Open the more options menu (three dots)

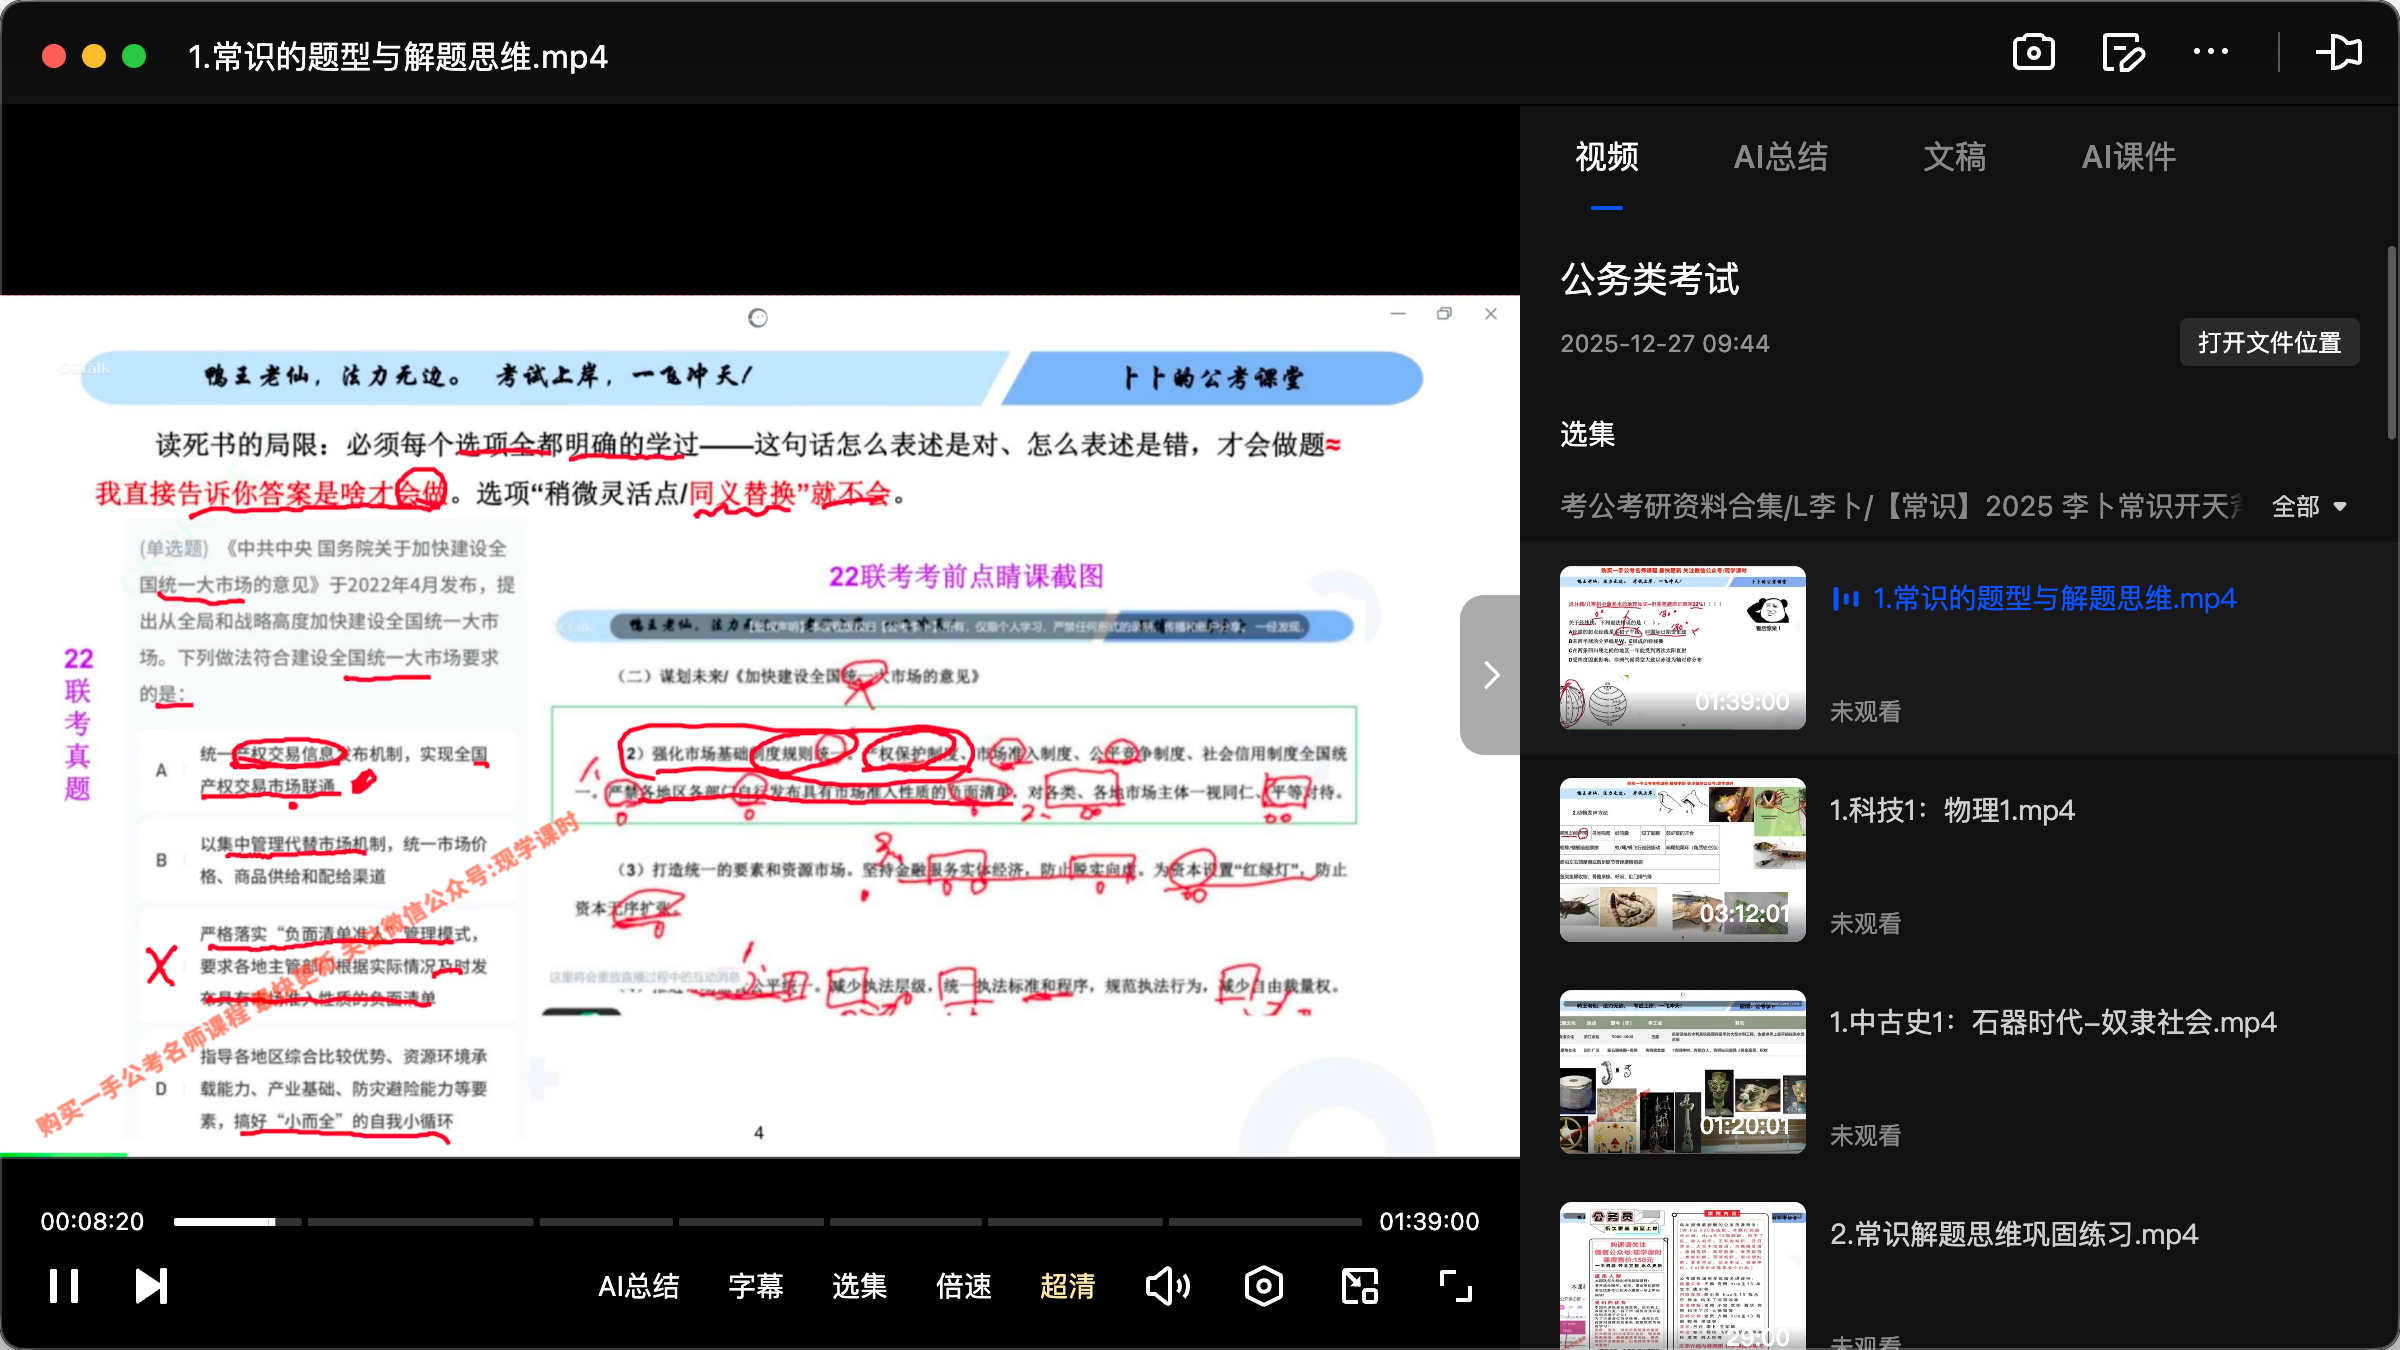(2211, 52)
